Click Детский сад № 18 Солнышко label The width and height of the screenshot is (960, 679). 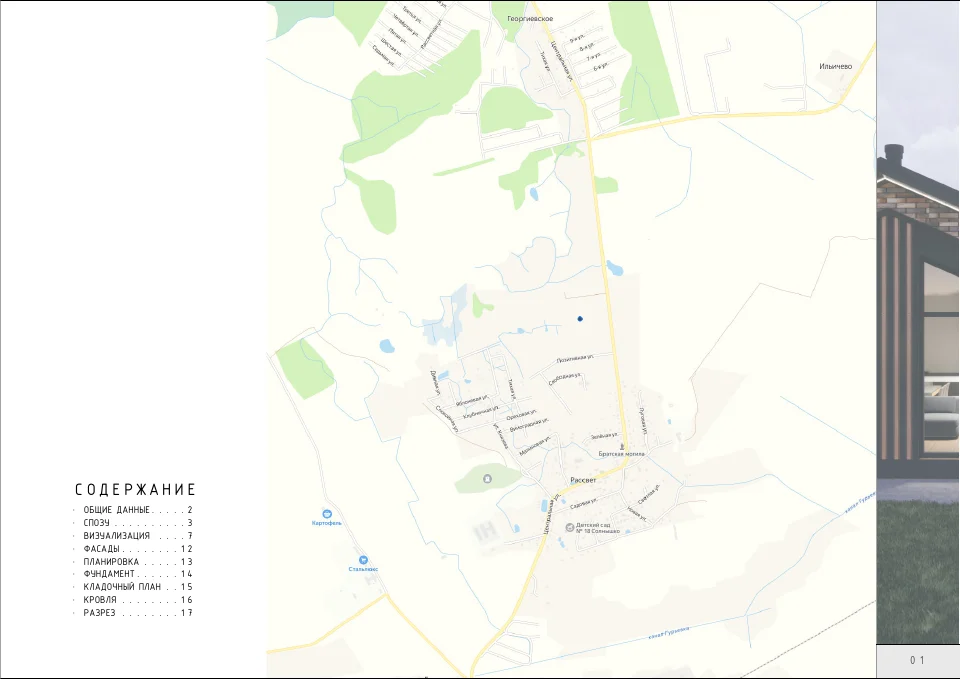coord(598,528)
